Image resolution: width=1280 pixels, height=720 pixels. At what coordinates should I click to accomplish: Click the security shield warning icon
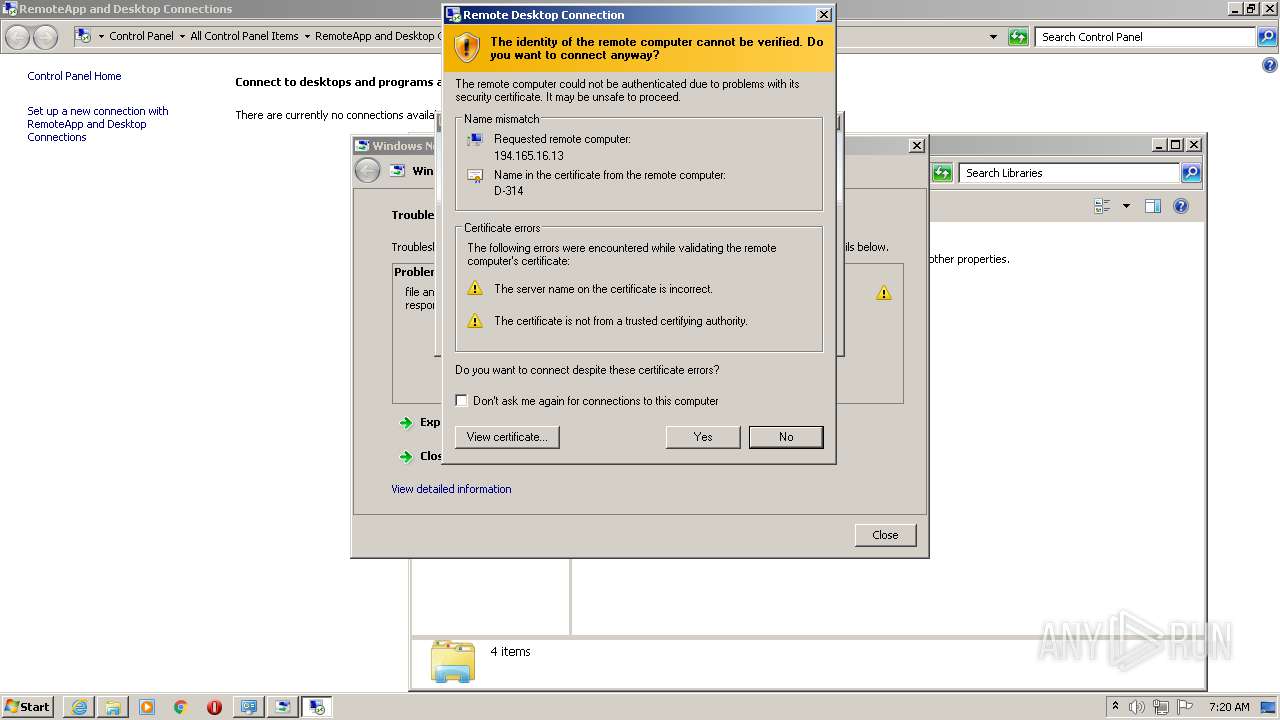tap(467, 47)
